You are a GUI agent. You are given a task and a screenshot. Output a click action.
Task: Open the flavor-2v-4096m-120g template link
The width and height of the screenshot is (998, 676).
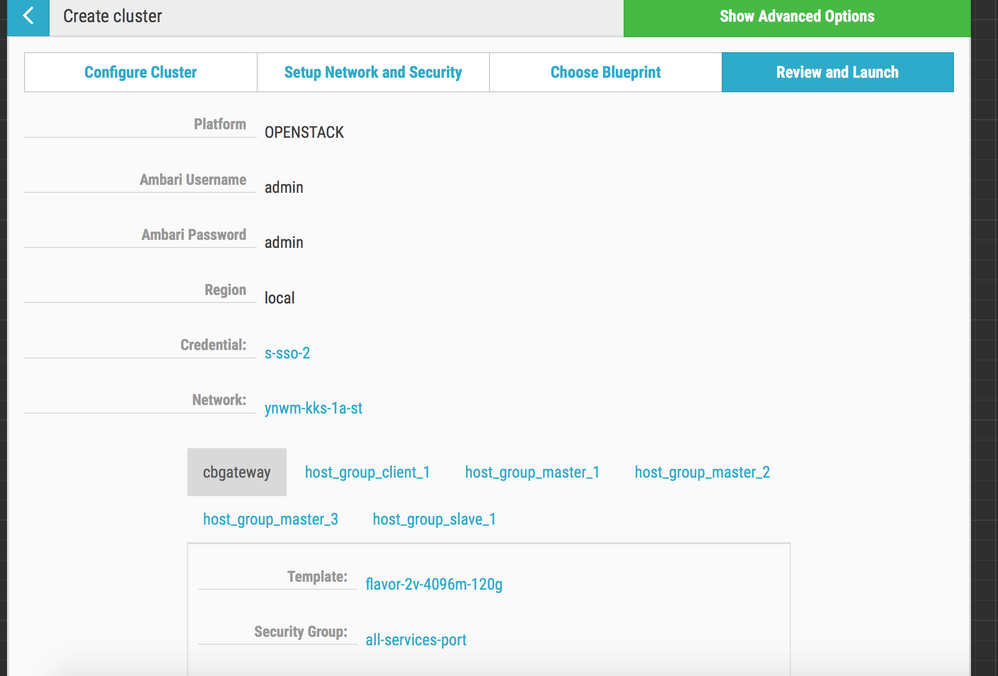(x=434, y=584)
